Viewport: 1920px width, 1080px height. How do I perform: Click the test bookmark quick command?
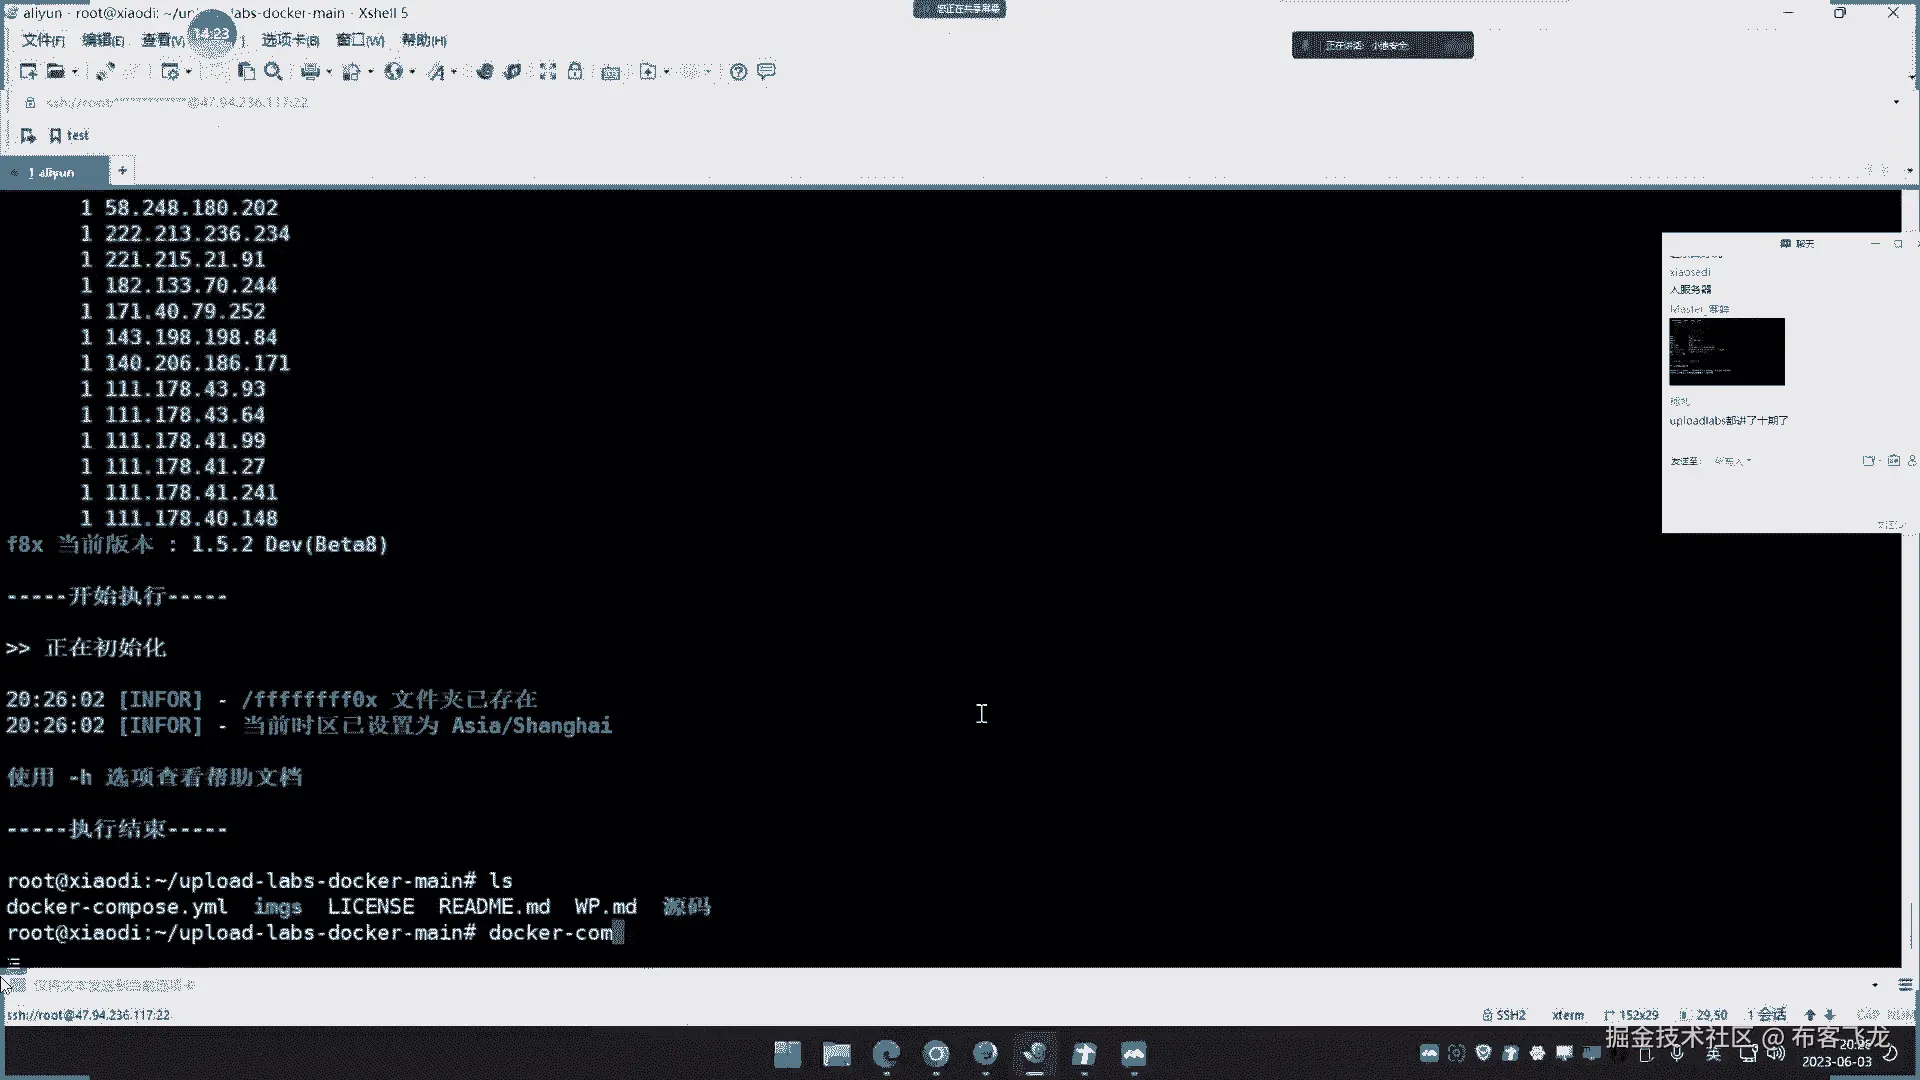[x=70, y=135]
